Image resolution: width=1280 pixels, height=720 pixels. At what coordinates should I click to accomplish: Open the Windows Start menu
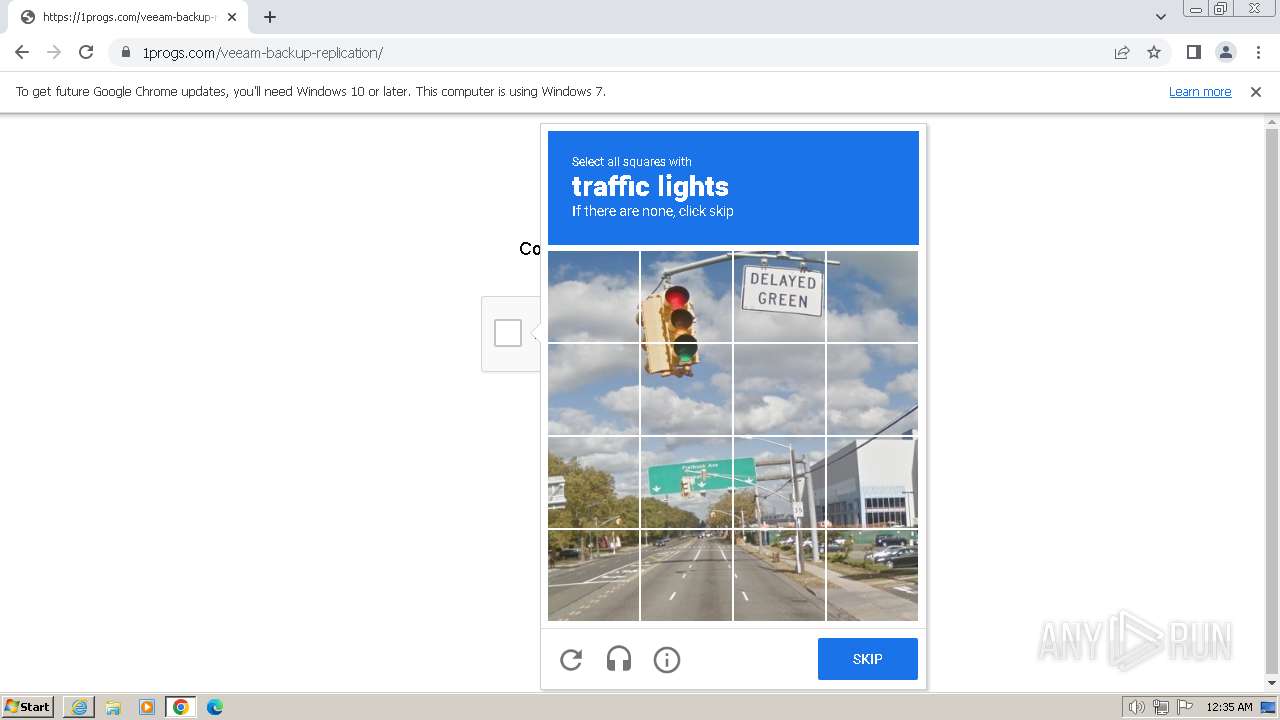[x=28, y=707]
